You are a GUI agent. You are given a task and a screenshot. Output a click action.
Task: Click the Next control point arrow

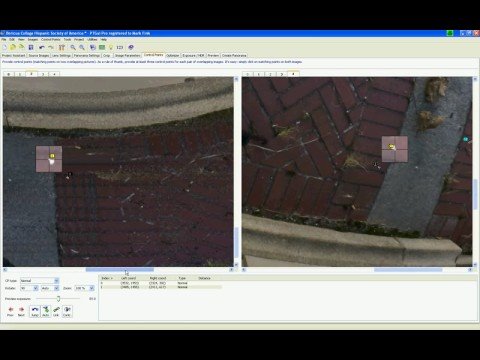[x=21, y=311]
